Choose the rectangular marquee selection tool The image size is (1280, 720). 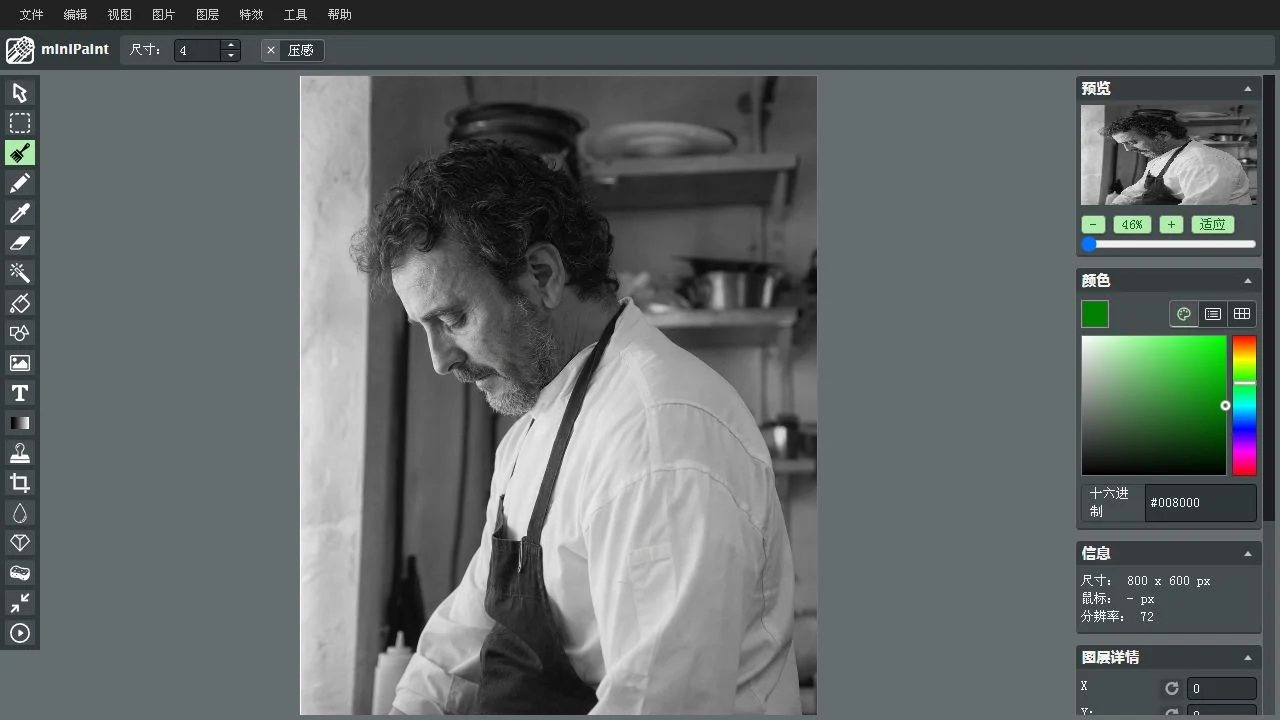[x=20, y=123]
